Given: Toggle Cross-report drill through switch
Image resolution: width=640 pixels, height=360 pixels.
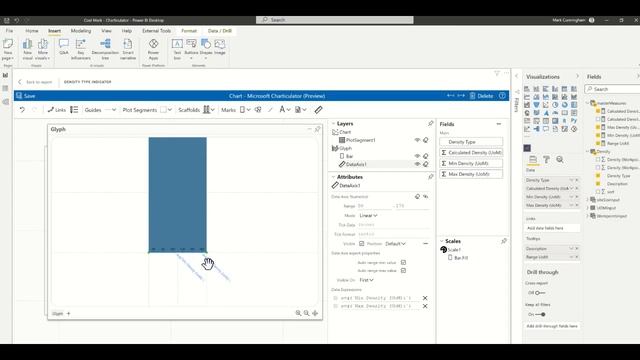Looking at the screenshot, I should [540, 293].
